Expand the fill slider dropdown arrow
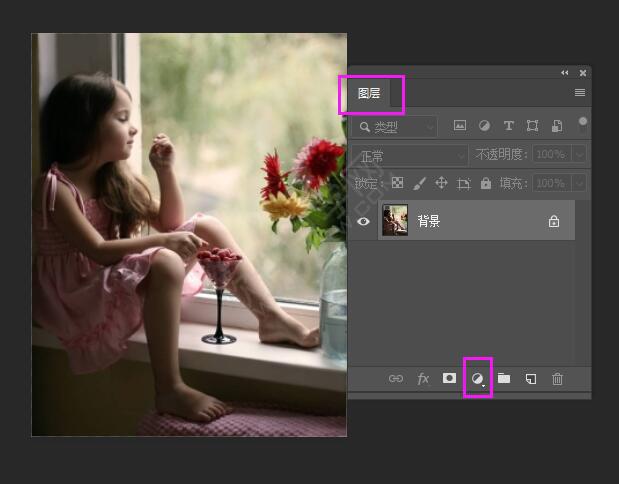This screenshot has height=484, width=619. [x=579, y=183]
